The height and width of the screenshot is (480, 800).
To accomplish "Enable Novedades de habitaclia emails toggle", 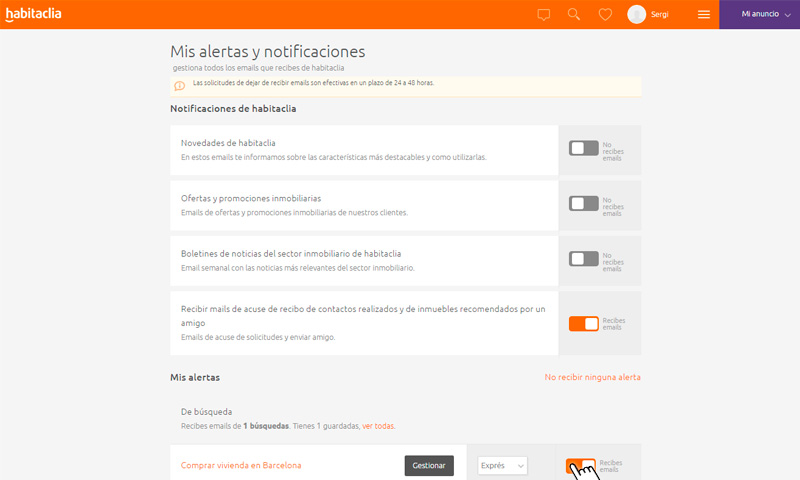I will click(583, 148).
